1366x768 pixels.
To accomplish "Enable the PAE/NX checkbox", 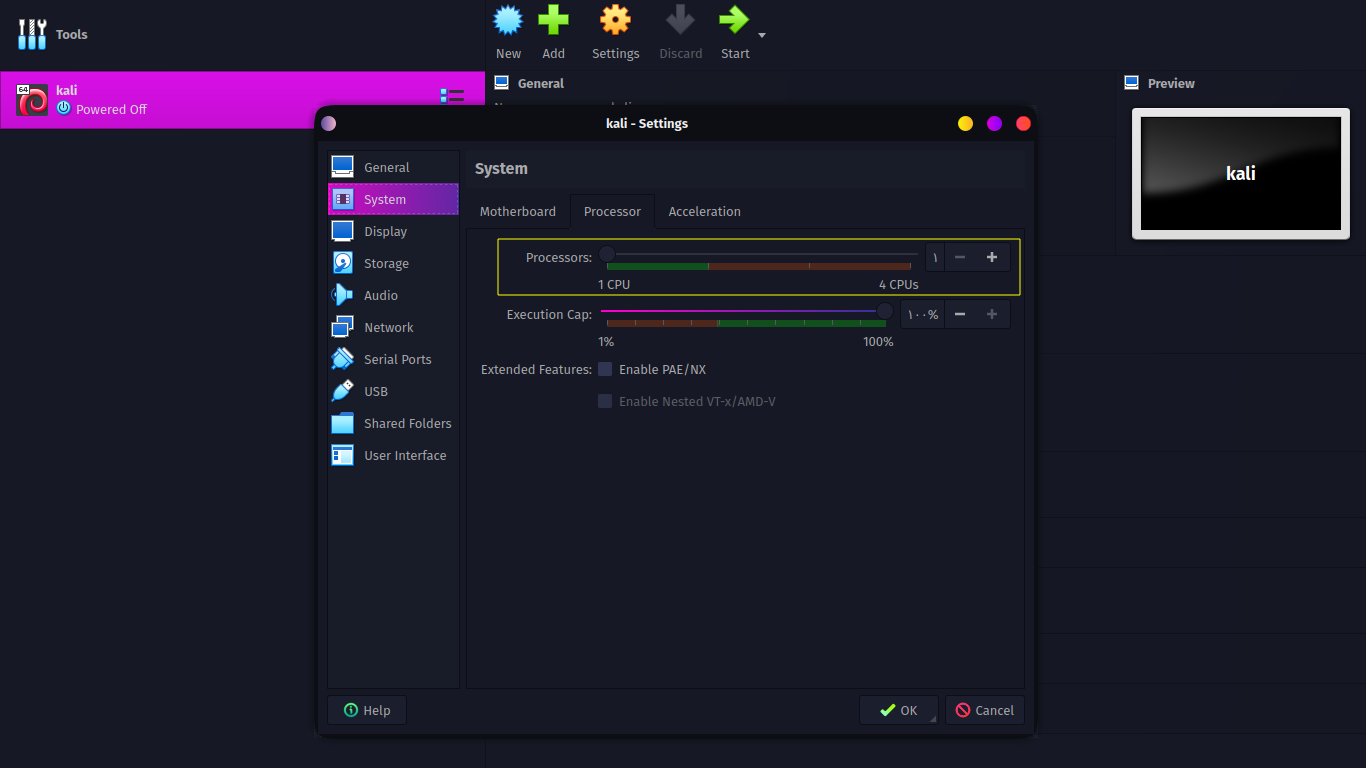I will [x=605, y=369].
